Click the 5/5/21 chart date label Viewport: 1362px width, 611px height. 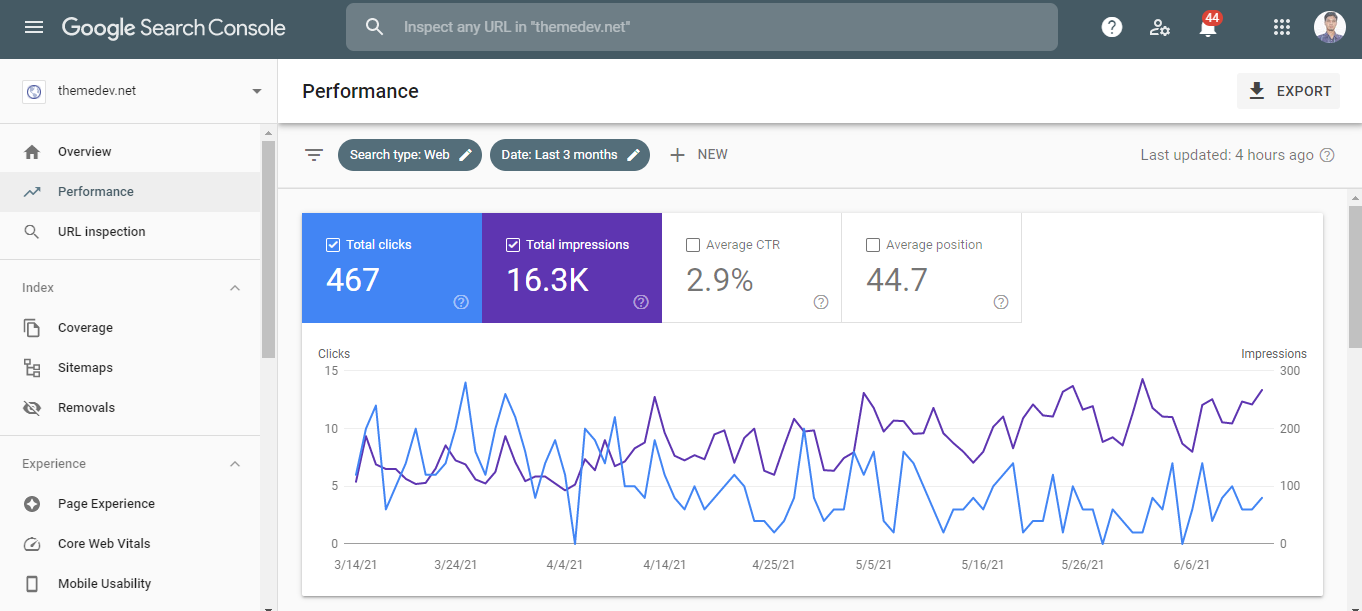873,564
